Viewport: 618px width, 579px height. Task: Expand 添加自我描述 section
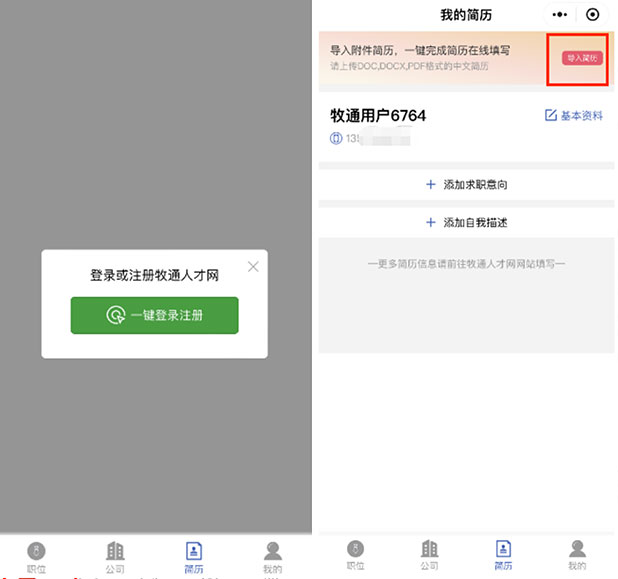tap(466, 223)
